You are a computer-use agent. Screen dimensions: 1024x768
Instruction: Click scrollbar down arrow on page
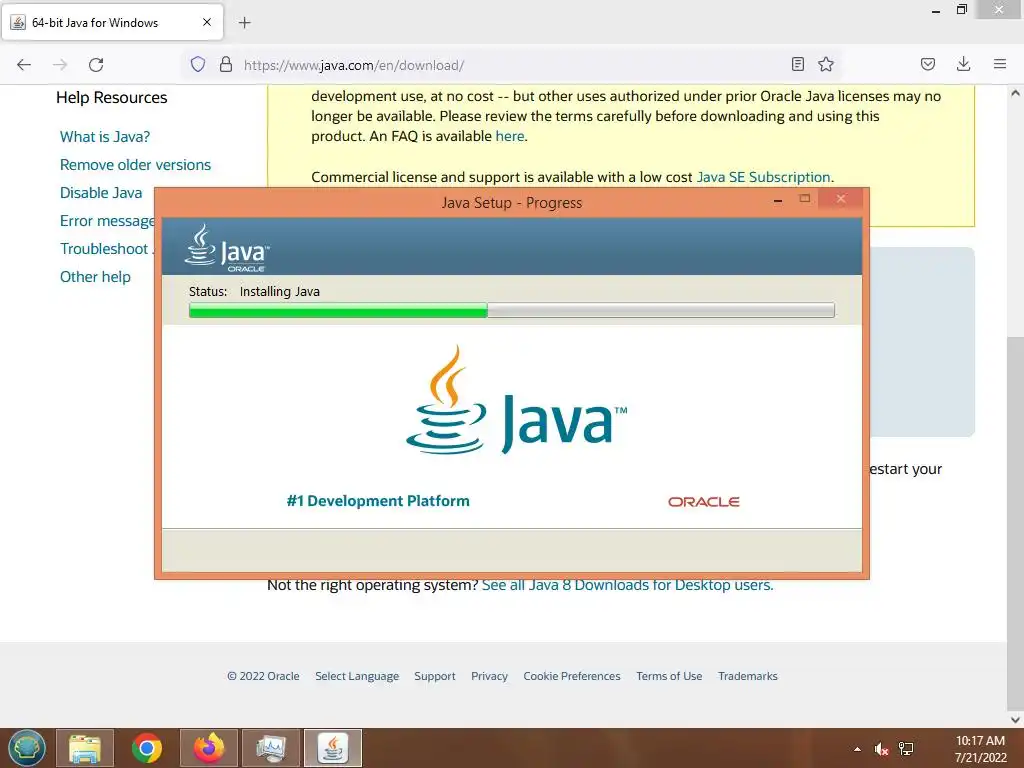pyautogui.click(x=1015, y=720)
